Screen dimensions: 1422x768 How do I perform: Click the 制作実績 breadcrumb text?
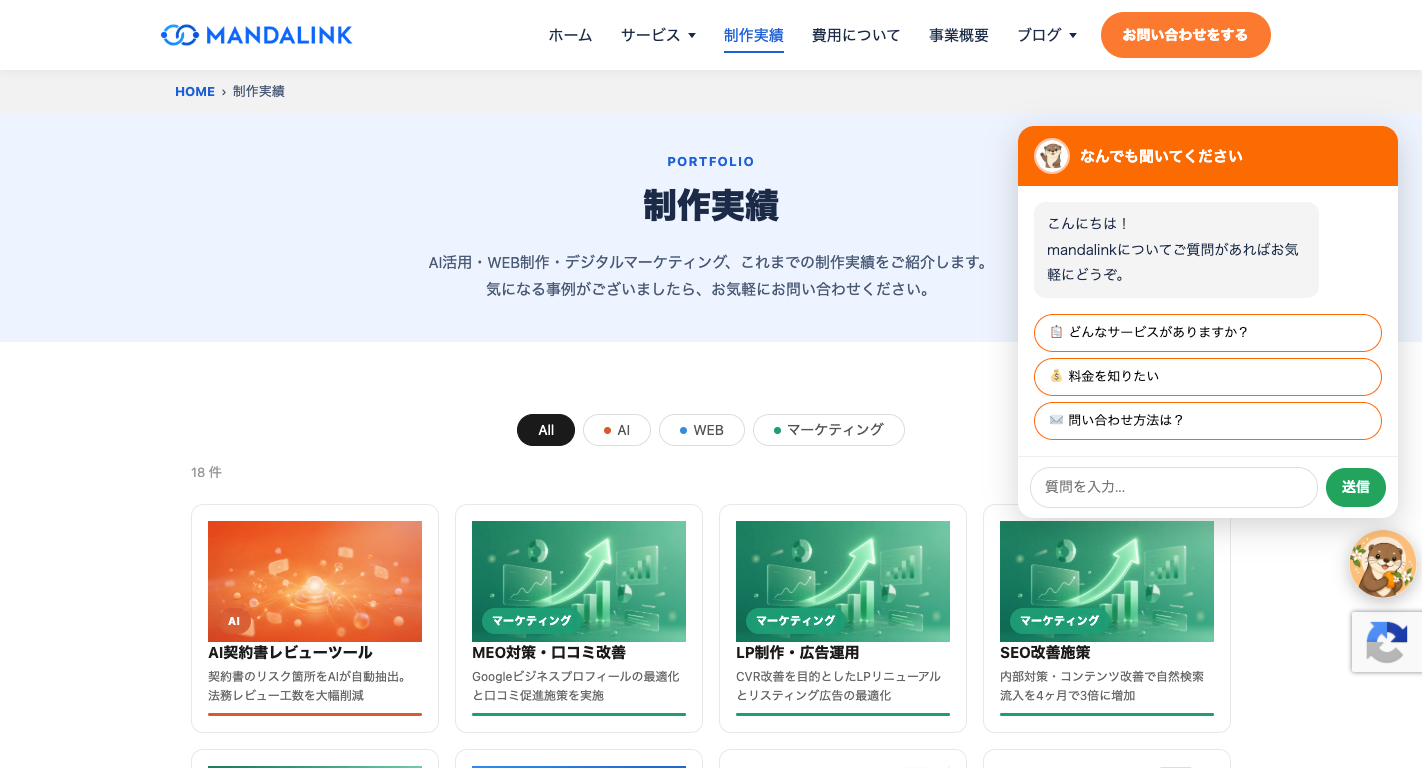[259, 91]
